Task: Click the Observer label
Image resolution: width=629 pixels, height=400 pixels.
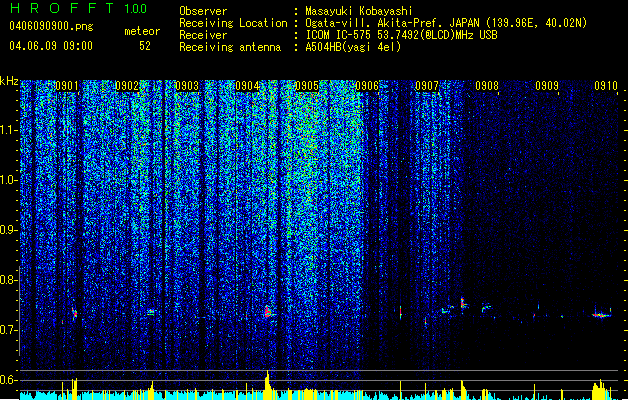Action: [x=203, y=11]
